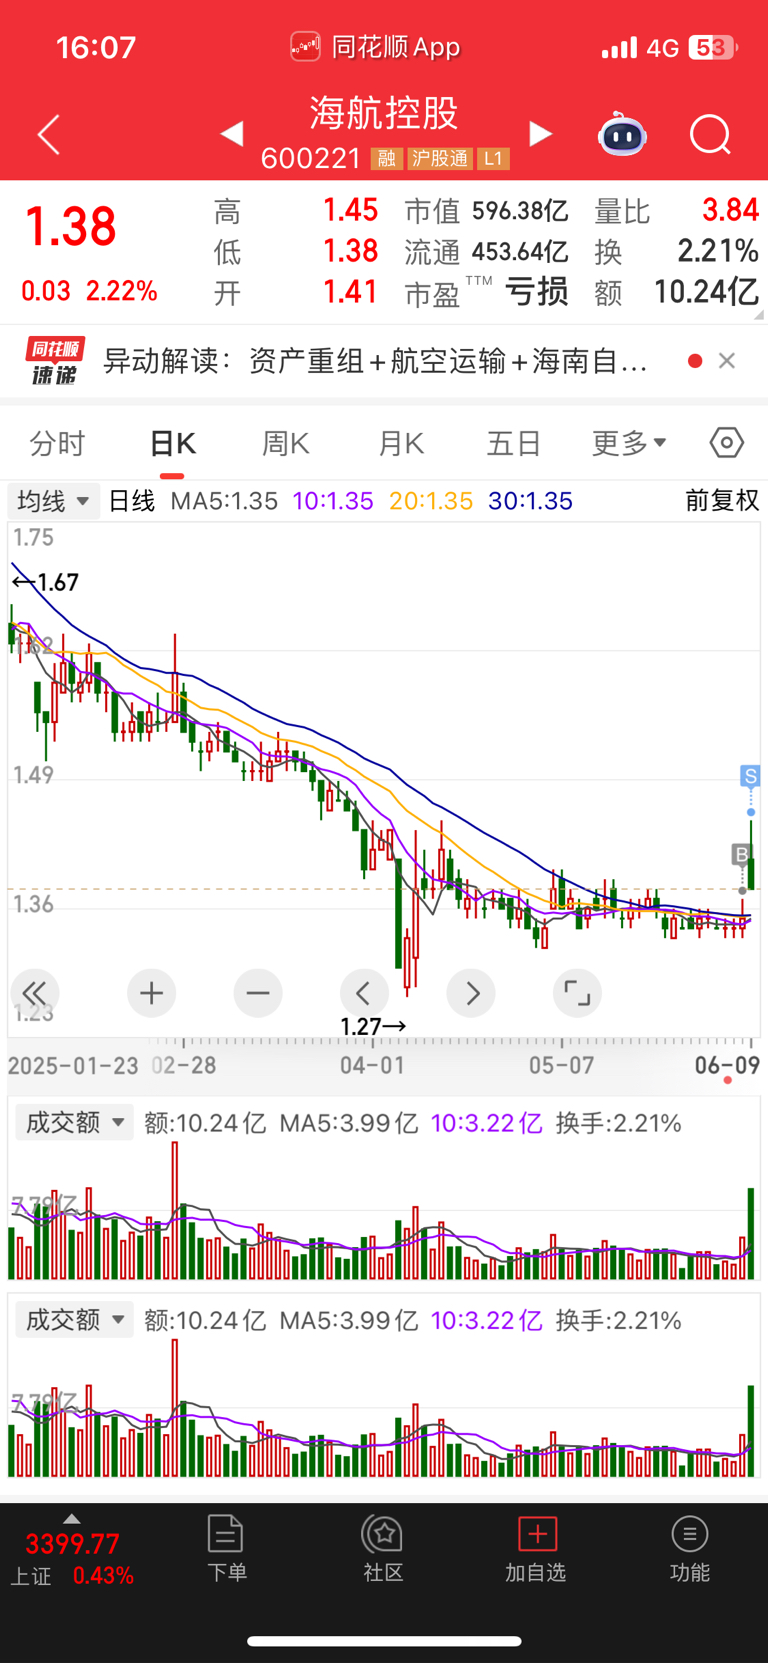Tap the orange 20:1.35 legend

pyautogui.click(x=431, y=501)
